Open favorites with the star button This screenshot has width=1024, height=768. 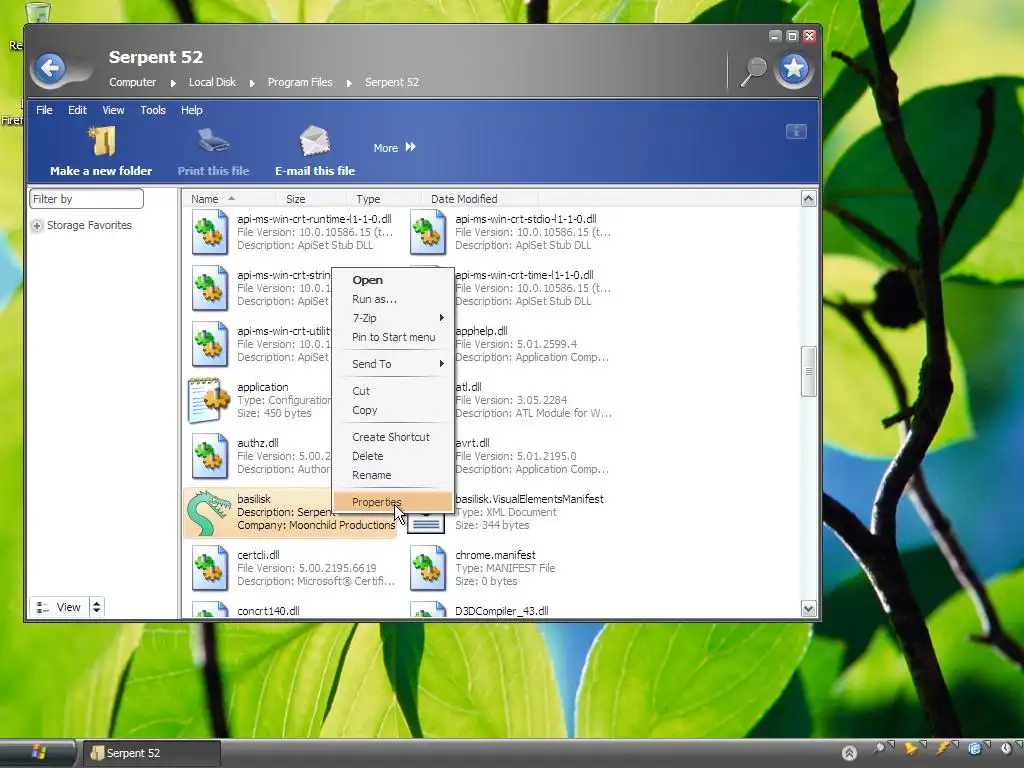tap(794, 69)
